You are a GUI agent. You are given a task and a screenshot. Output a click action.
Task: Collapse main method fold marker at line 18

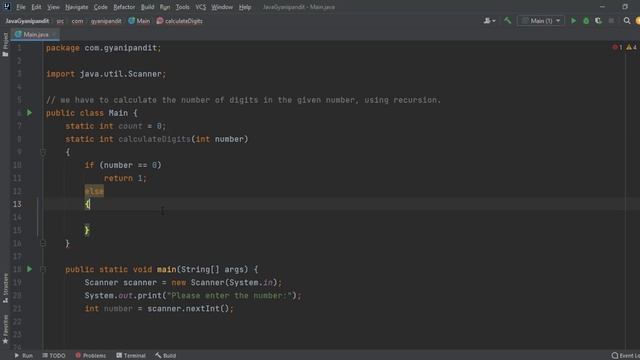[43, 269]
